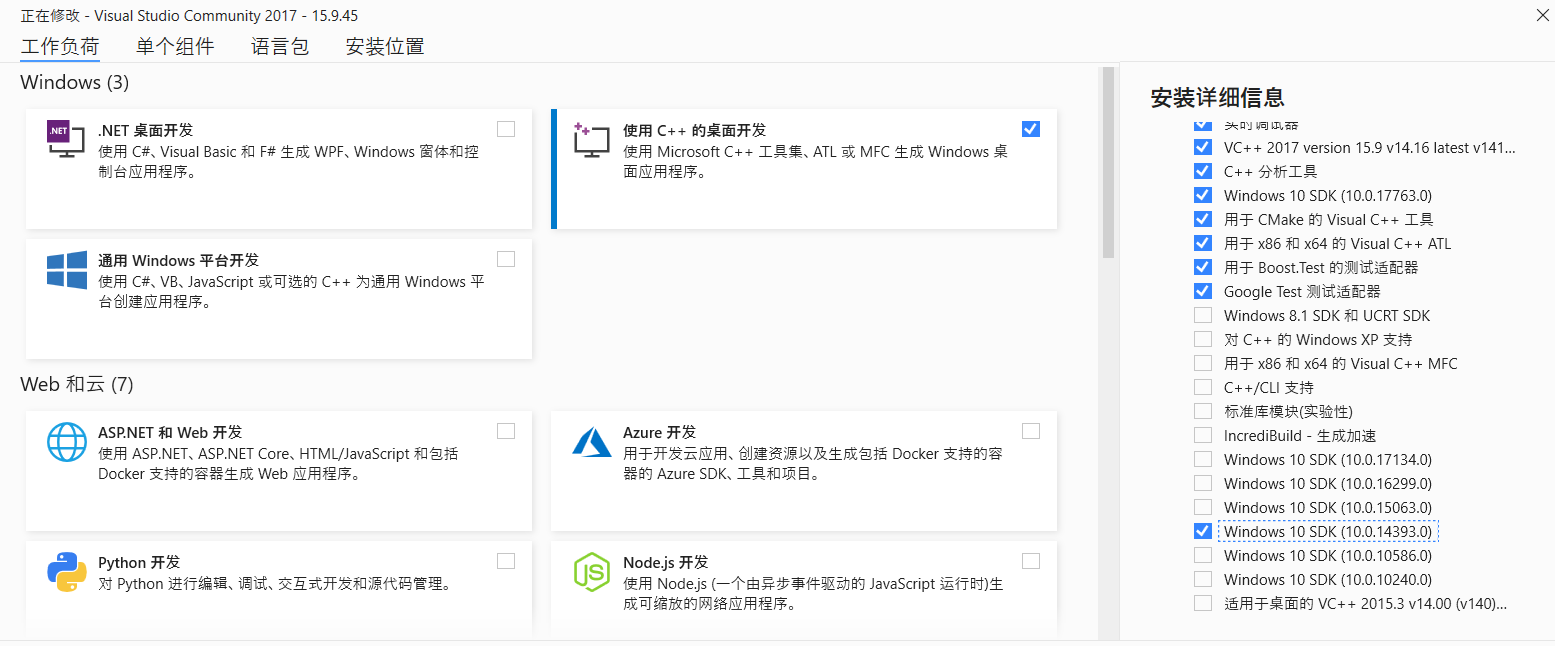Check Windows 10 SDK (10.0.10586.0)
Image resolution: width=1555 pixels, height=646 pixels.
tap(1203, 555)
